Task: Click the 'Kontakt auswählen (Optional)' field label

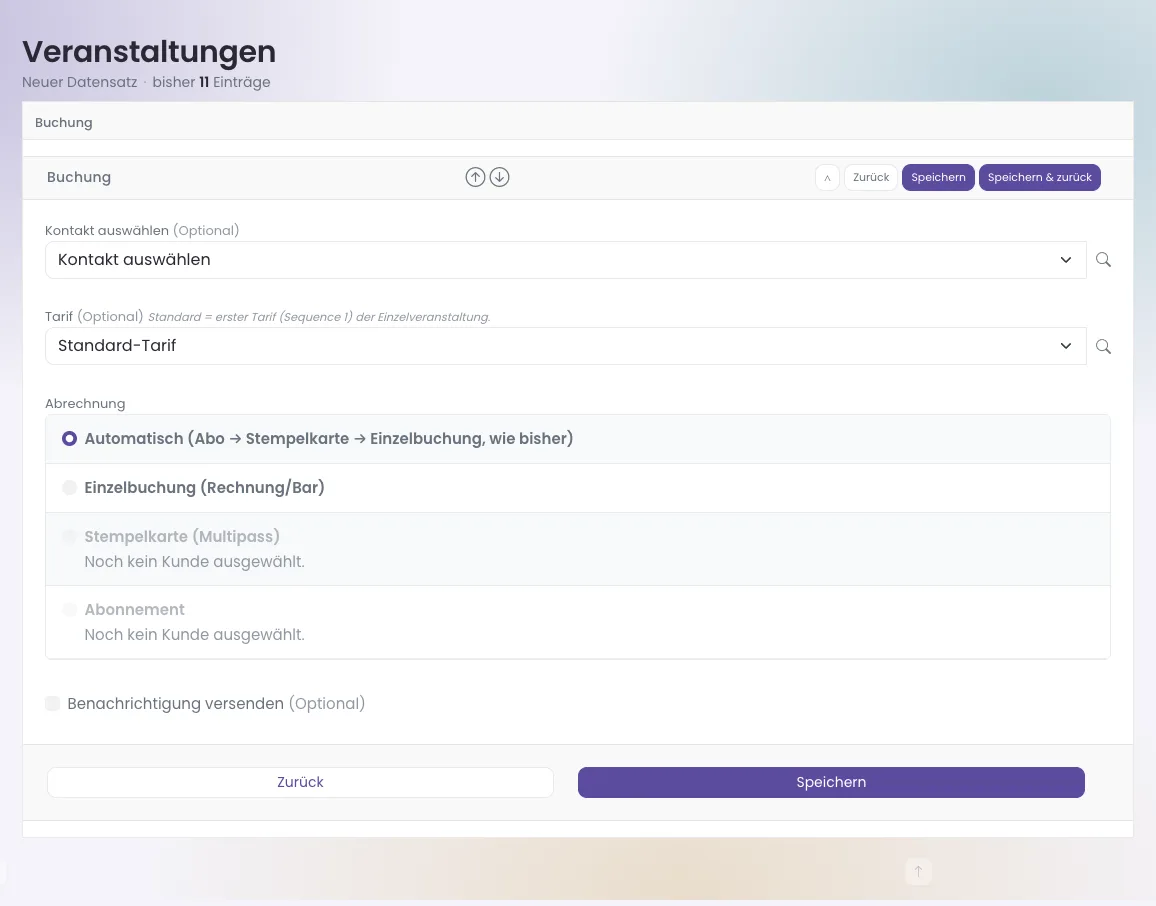Action: (142, 230)
